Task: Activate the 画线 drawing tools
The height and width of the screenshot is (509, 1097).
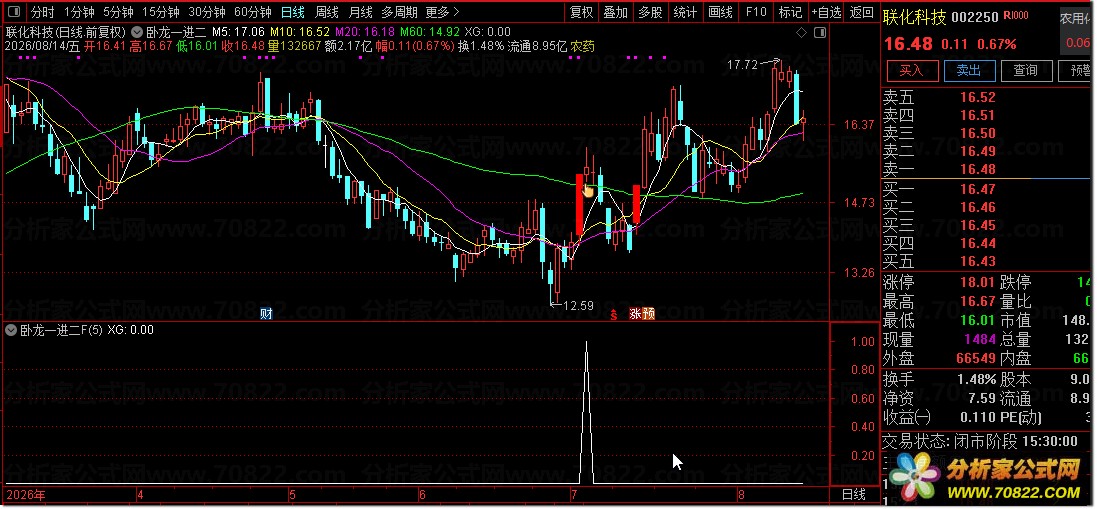Action: pos(720,12)
